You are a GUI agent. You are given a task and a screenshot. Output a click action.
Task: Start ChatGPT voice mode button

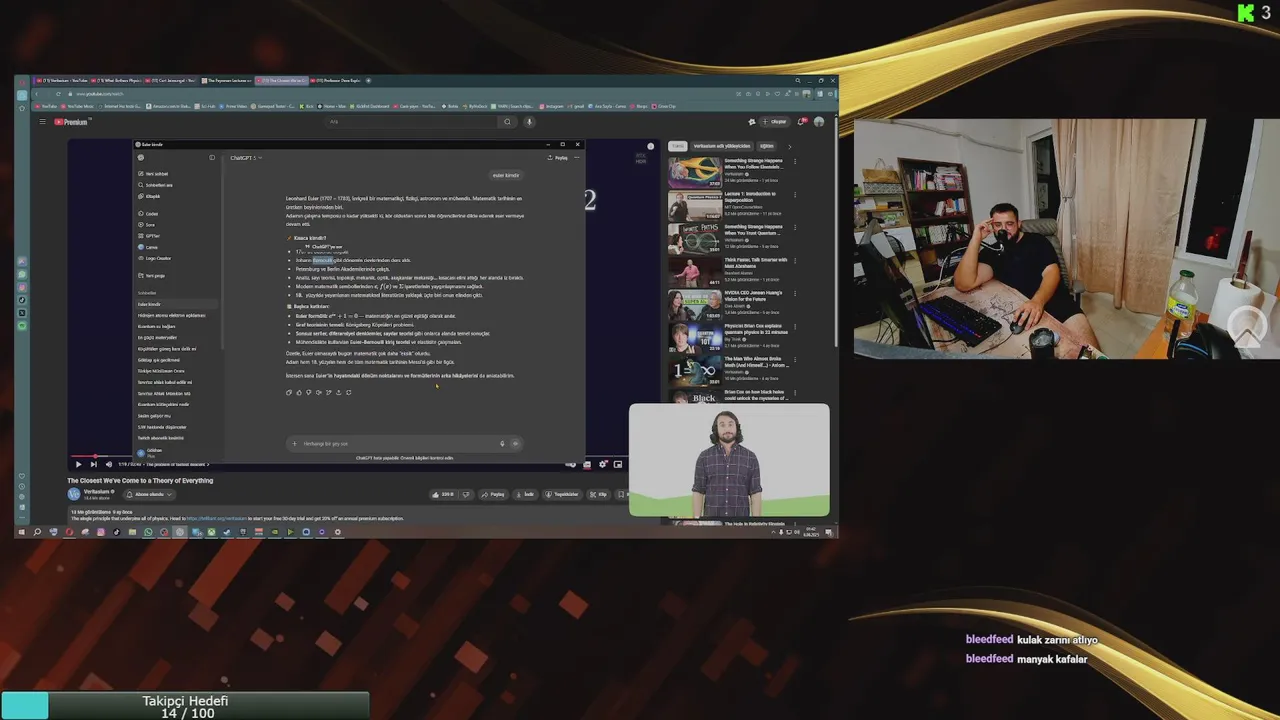pyautogui.click(x=515, y=444)
